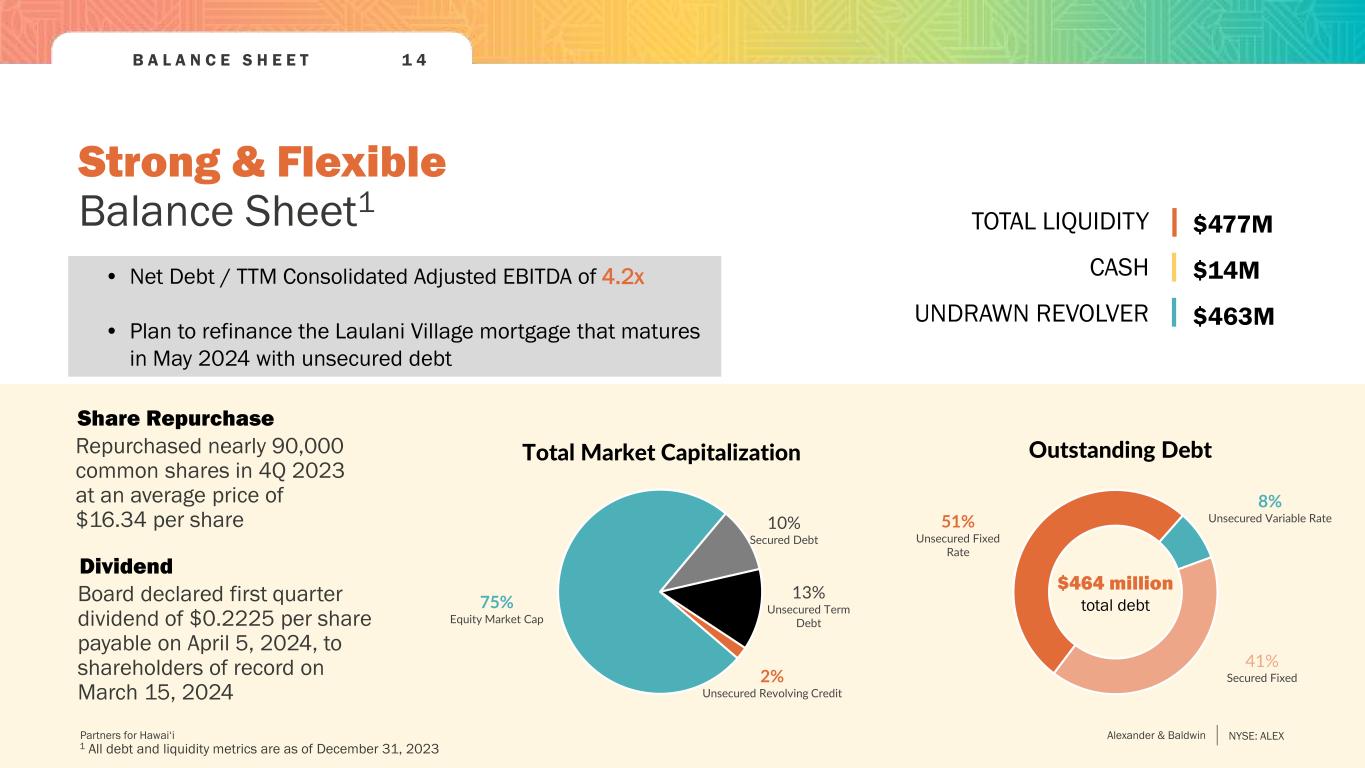Image resolution: width=1365 pixels, height=768 pixels.
Task: Click the teal bar beside Undrawn Revolver
Action: tap(1174, 313)
